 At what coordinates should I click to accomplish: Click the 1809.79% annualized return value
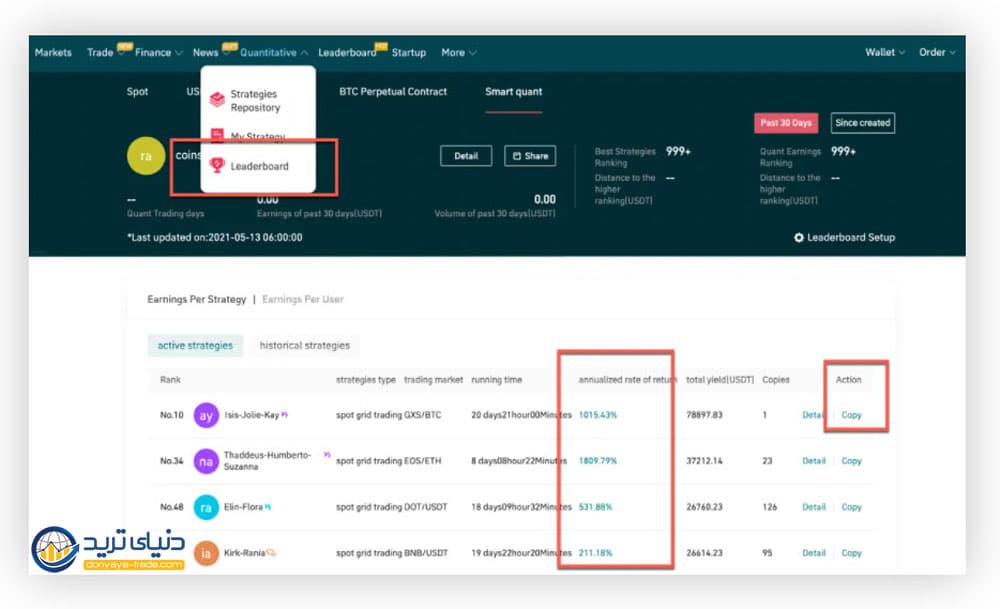[598, 460]
